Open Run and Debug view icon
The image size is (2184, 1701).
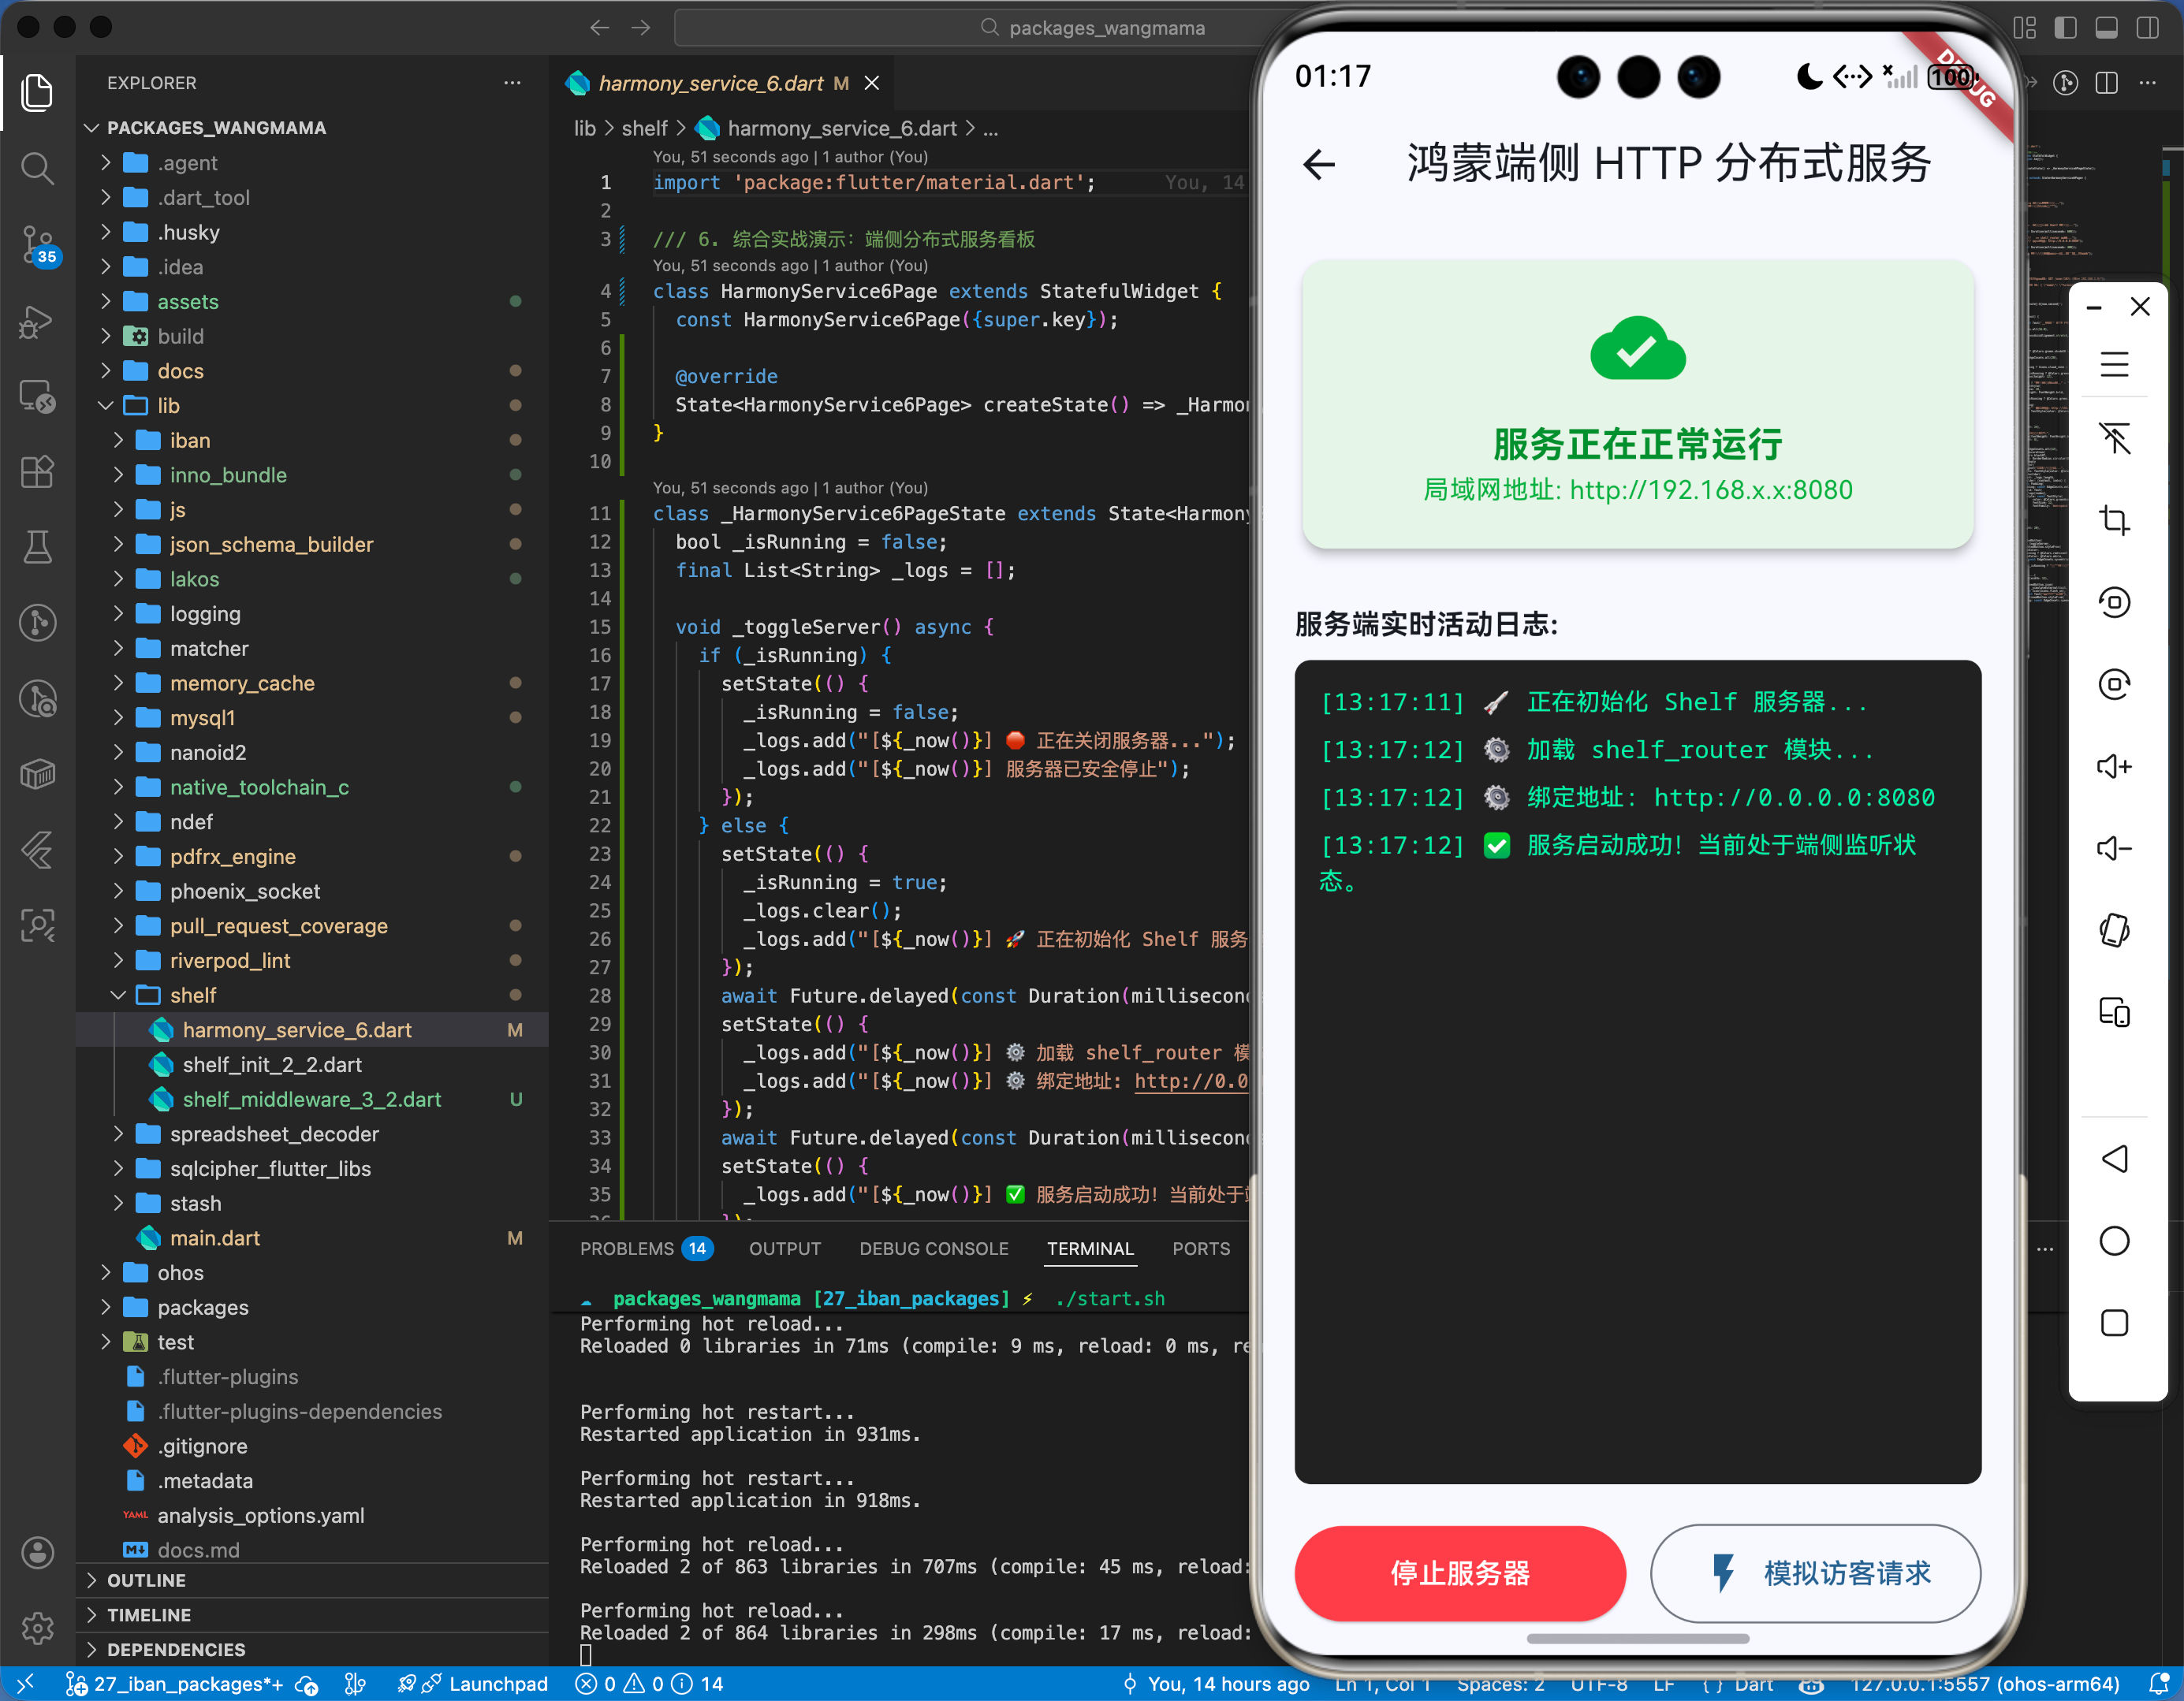(37, 321)
